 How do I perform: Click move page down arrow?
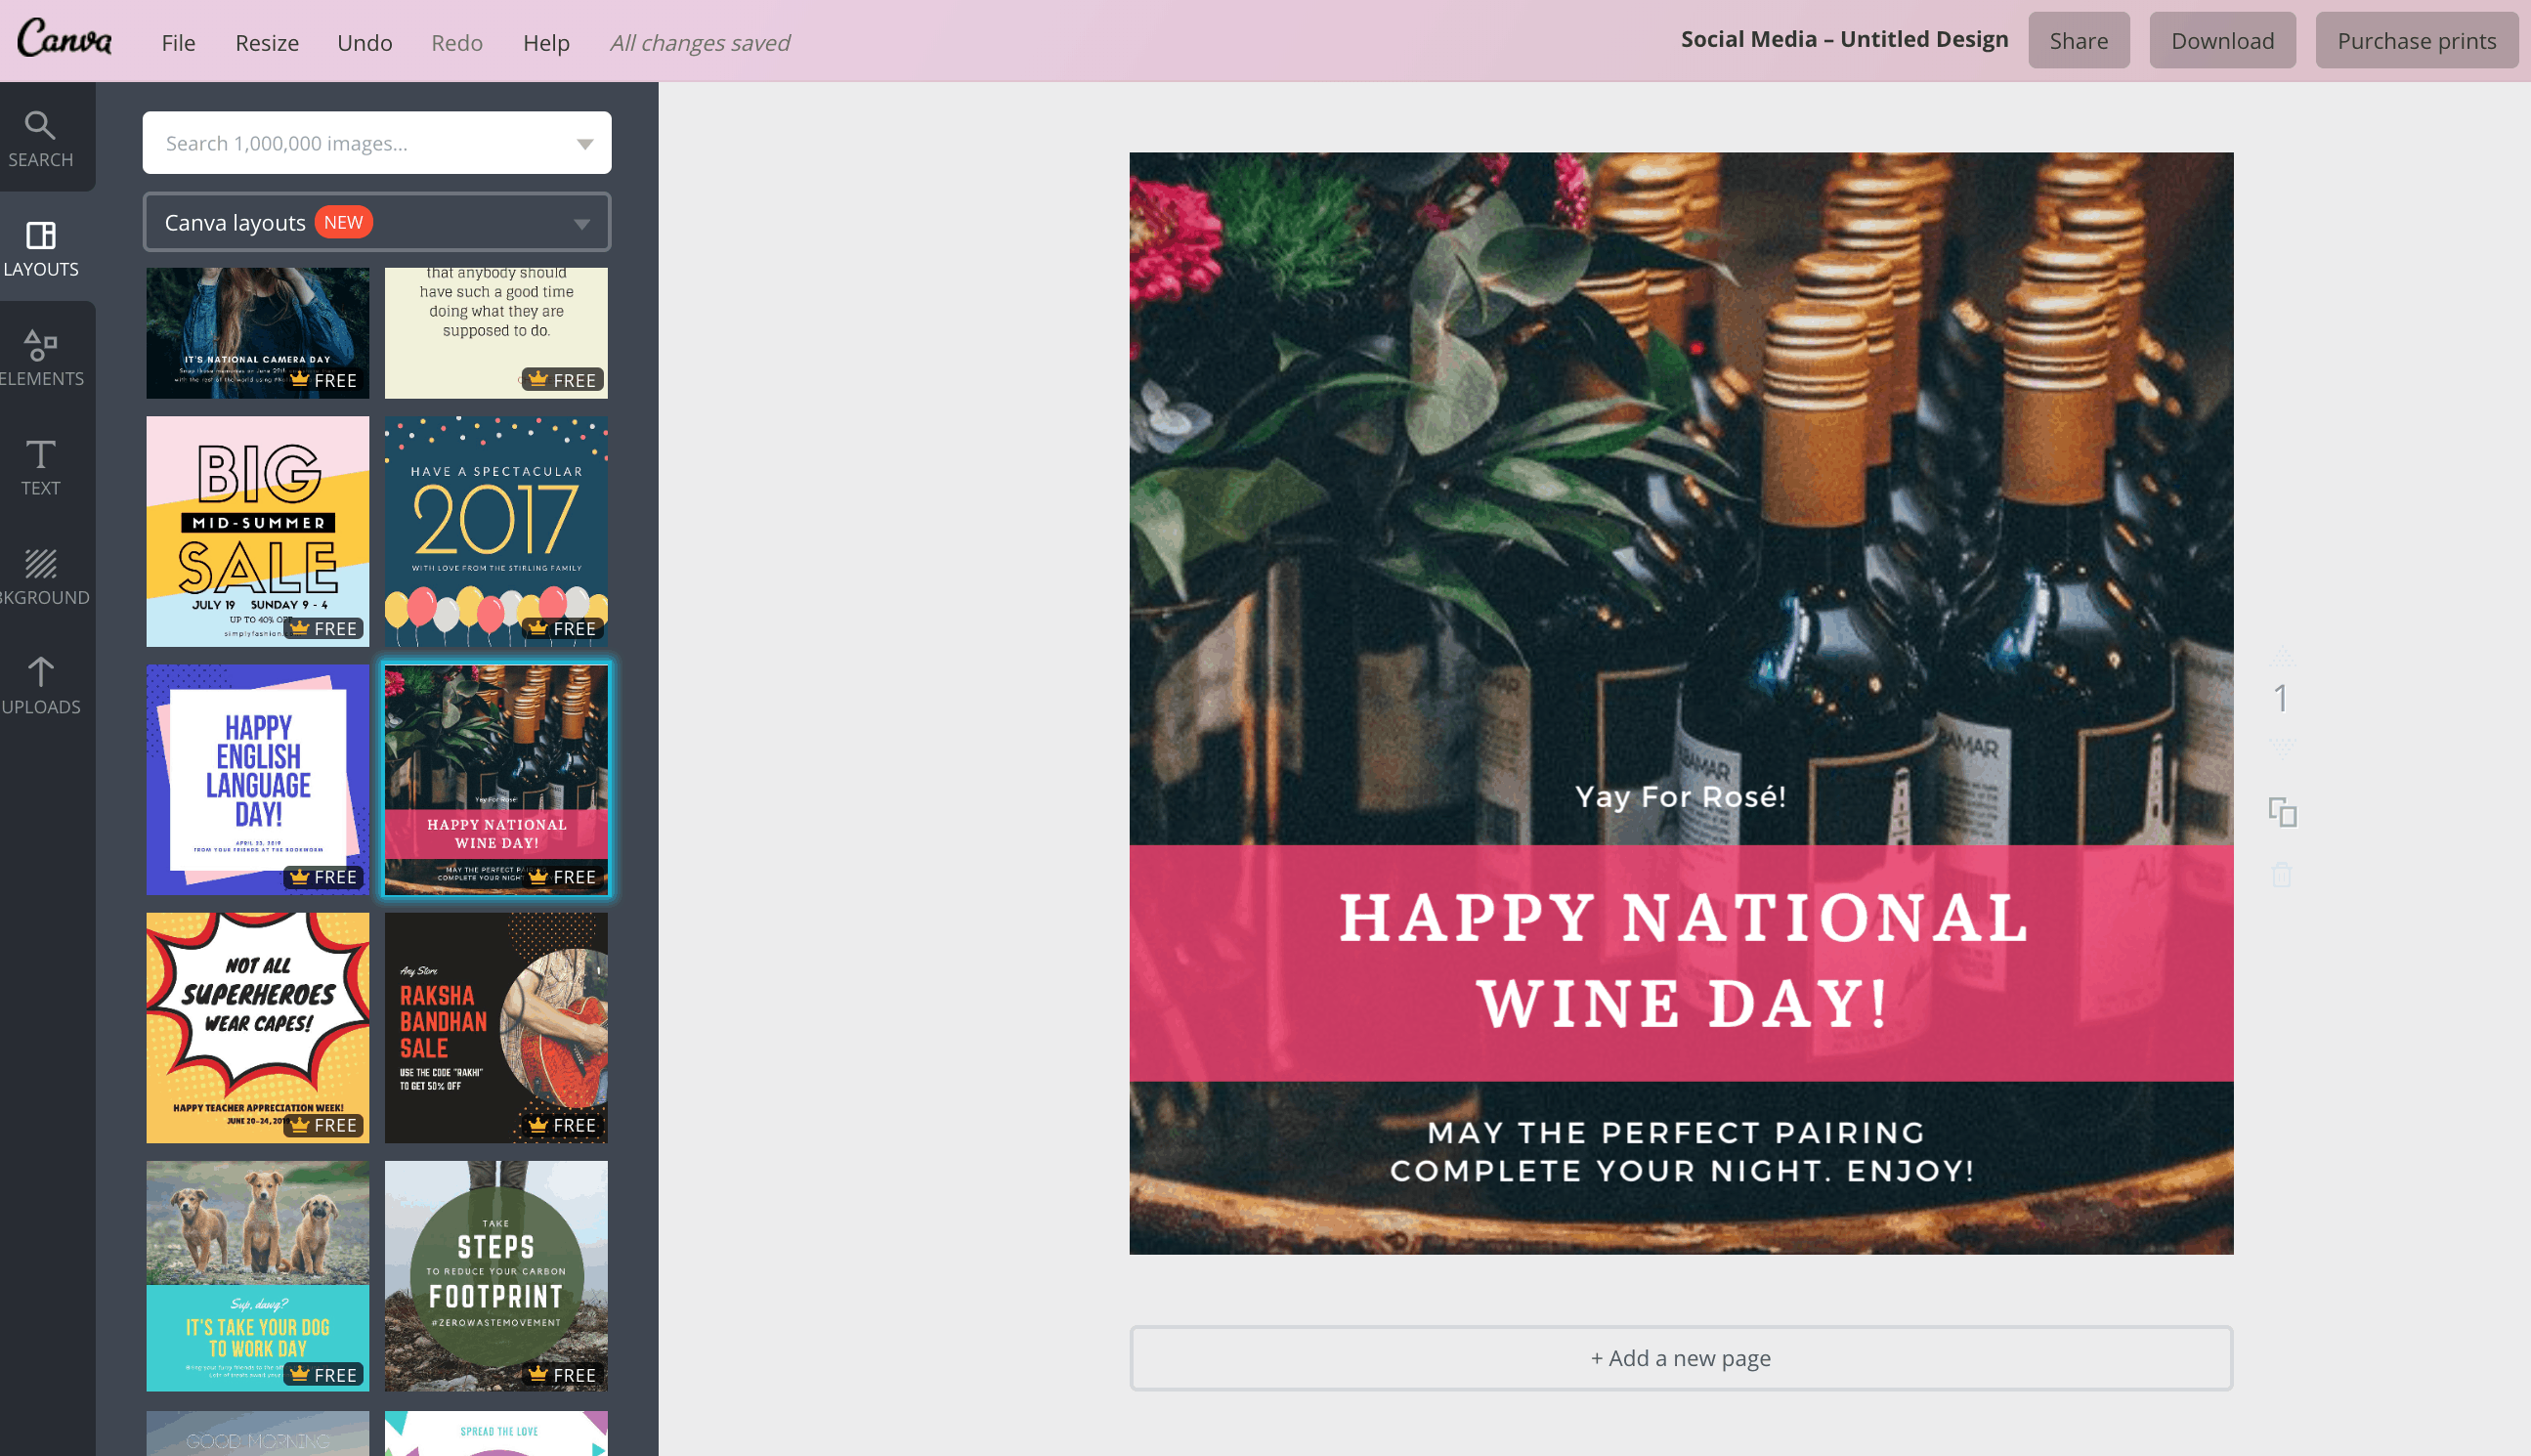click(2281, 746)
